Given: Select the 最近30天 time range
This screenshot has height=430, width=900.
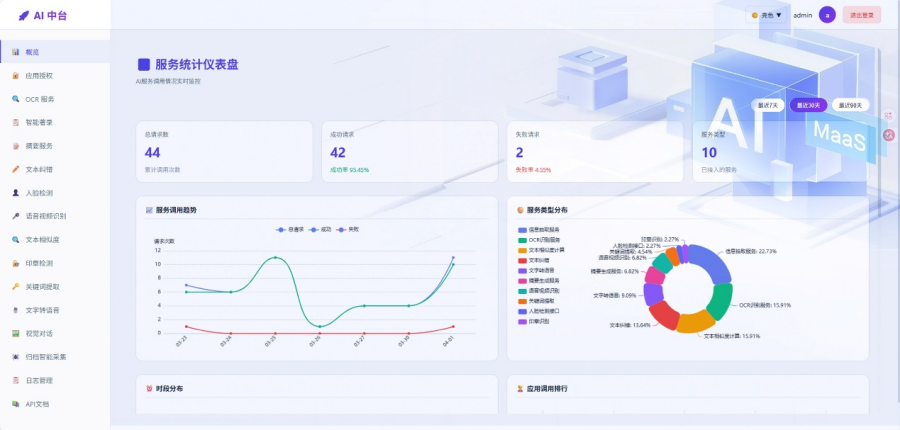Looking at the screenshot, I should (x=808, y=105).
